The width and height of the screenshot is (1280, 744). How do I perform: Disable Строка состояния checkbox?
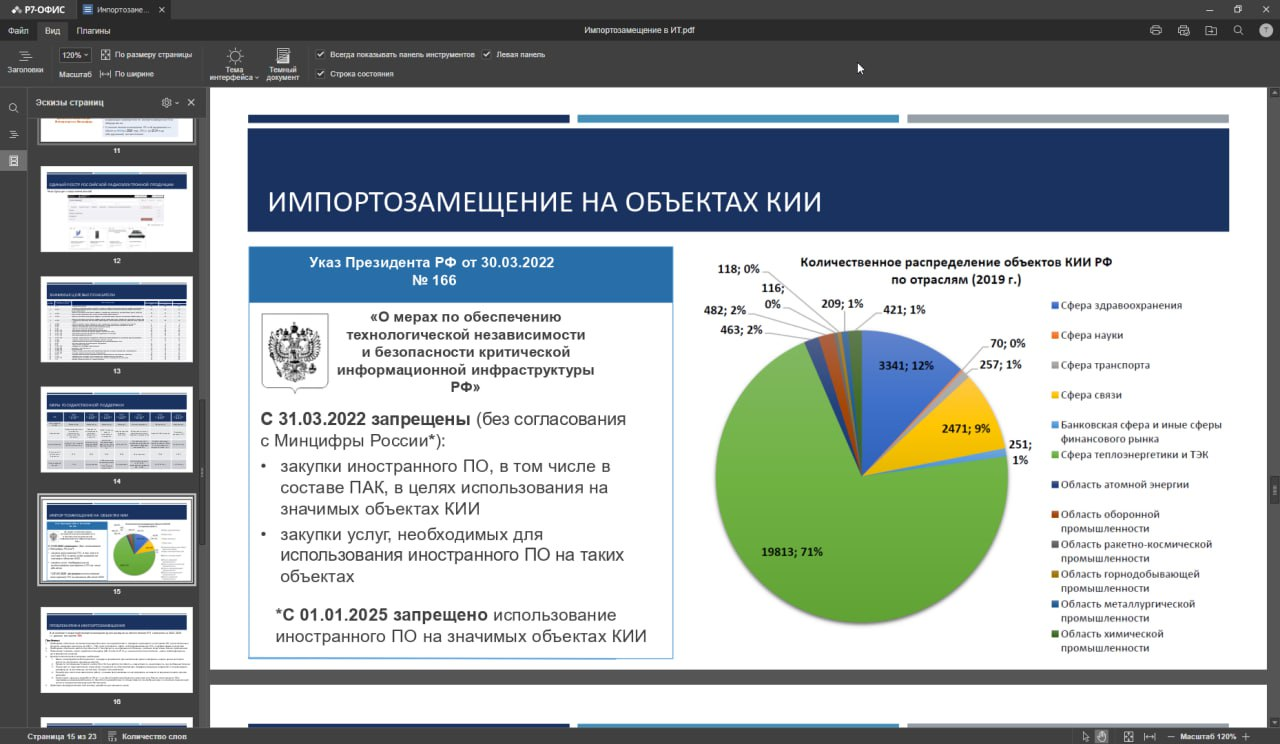321,73
